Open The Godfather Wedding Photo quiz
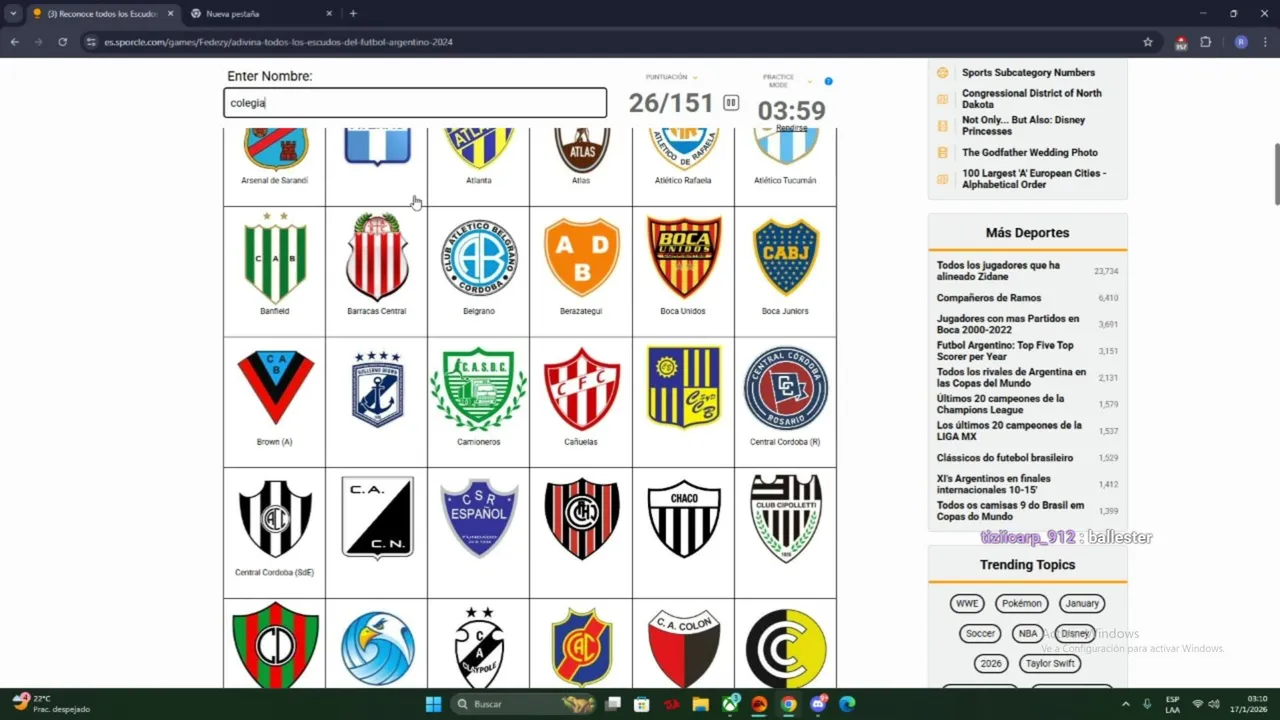This screenshot has height=720, width=1280. (x=1030, y=152)
